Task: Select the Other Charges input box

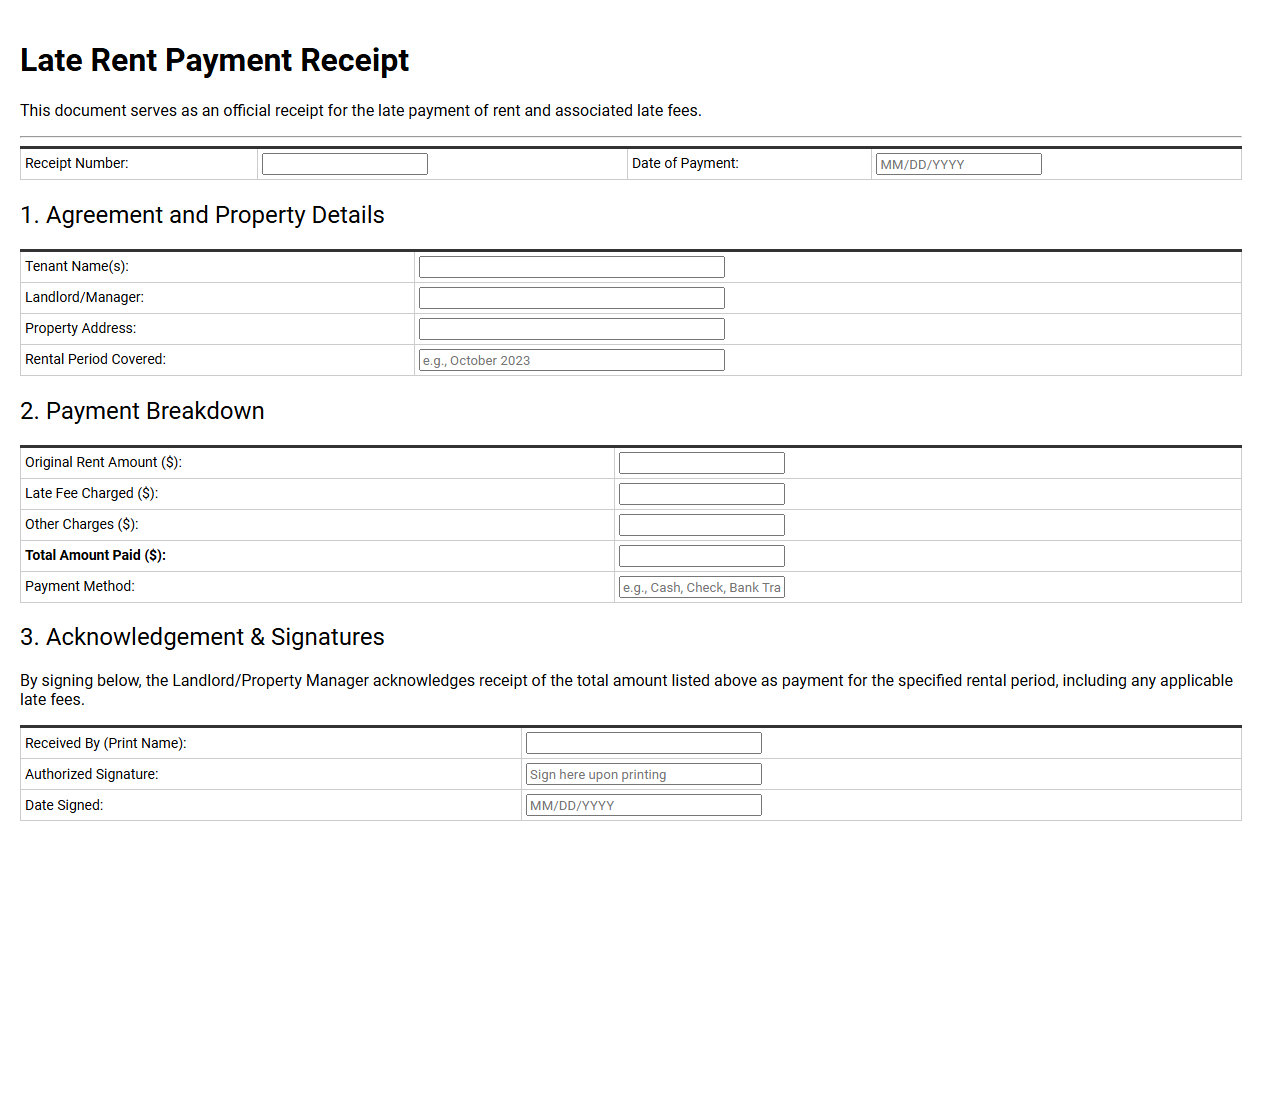Action: [x=702, y=525]
